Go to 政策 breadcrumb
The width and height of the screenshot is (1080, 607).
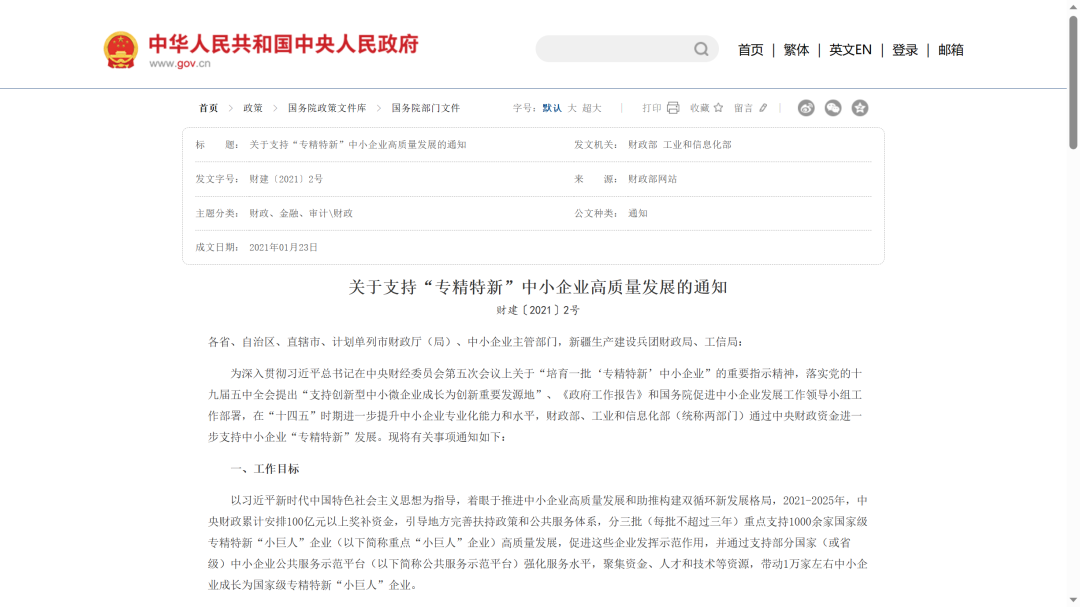point(253,108)
